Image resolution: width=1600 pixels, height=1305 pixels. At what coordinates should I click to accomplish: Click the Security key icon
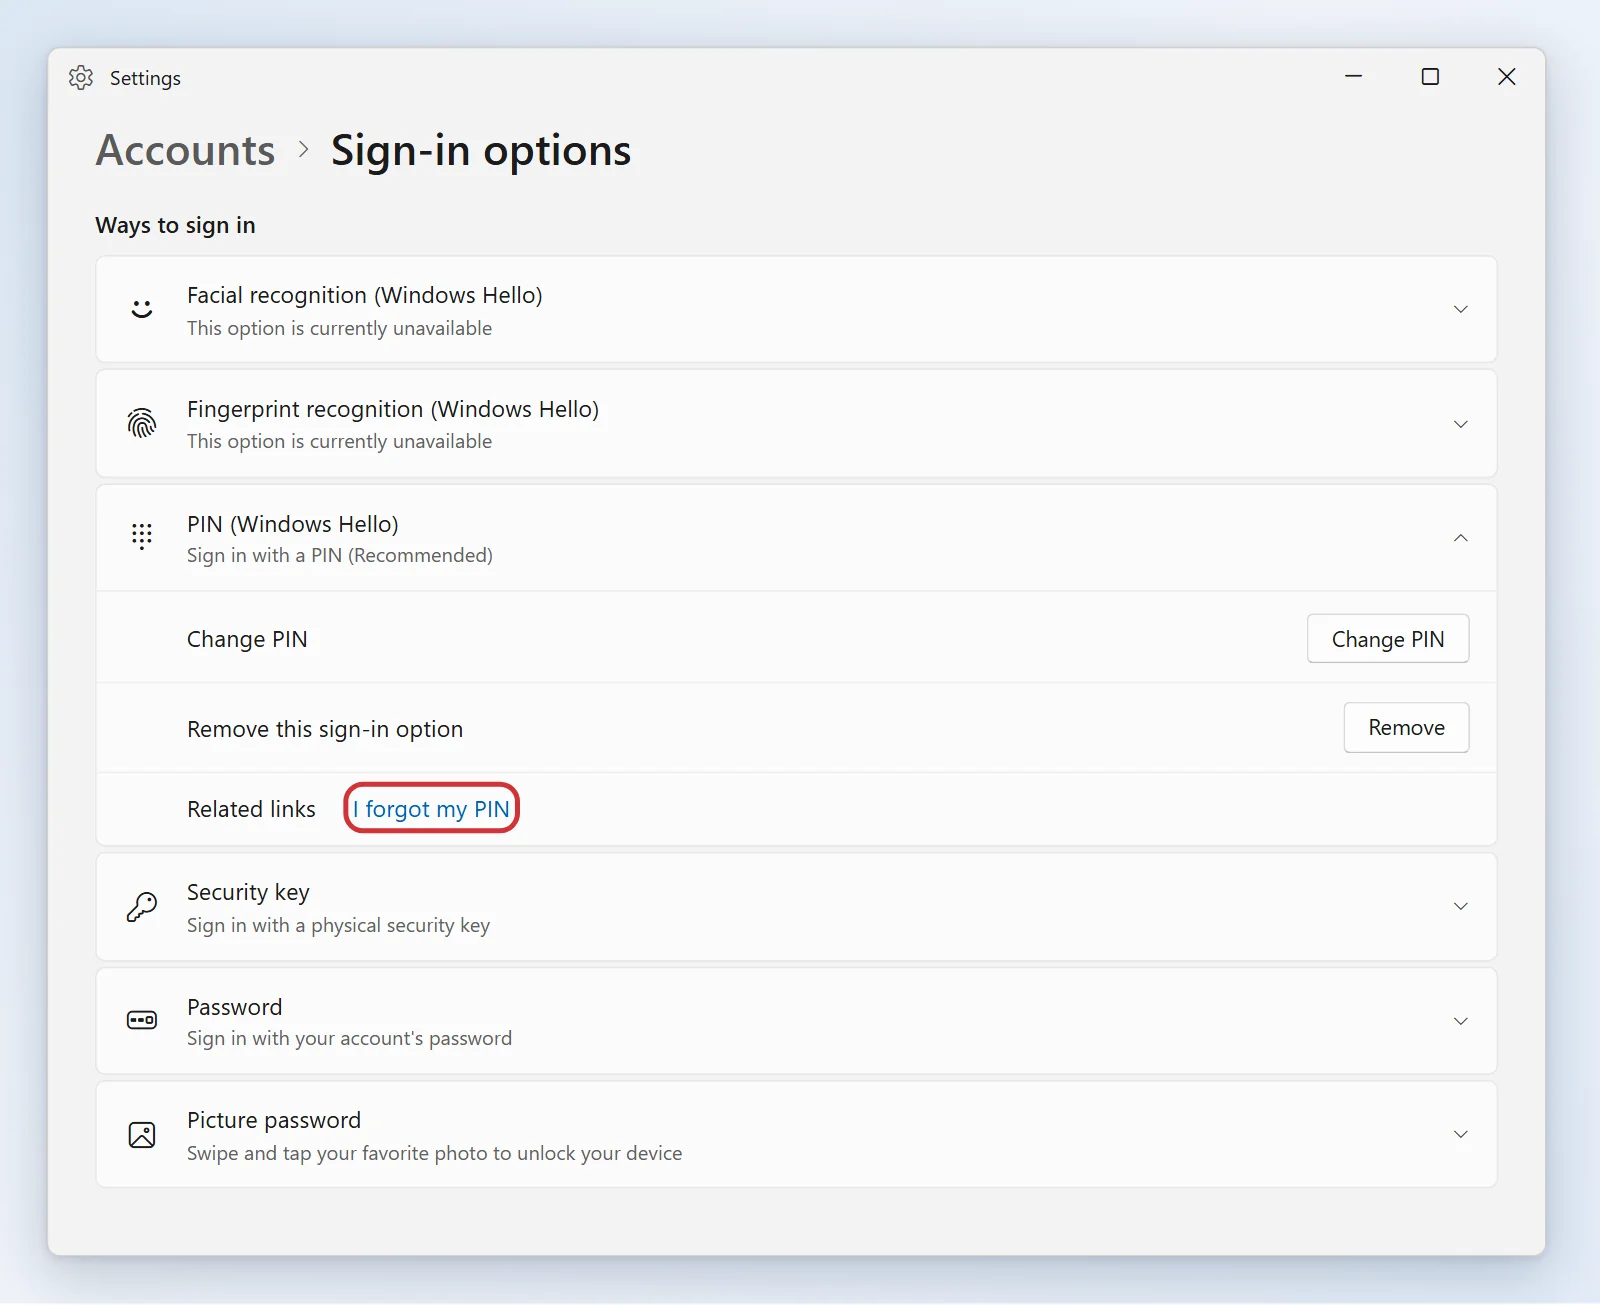[x=142, y=907]
